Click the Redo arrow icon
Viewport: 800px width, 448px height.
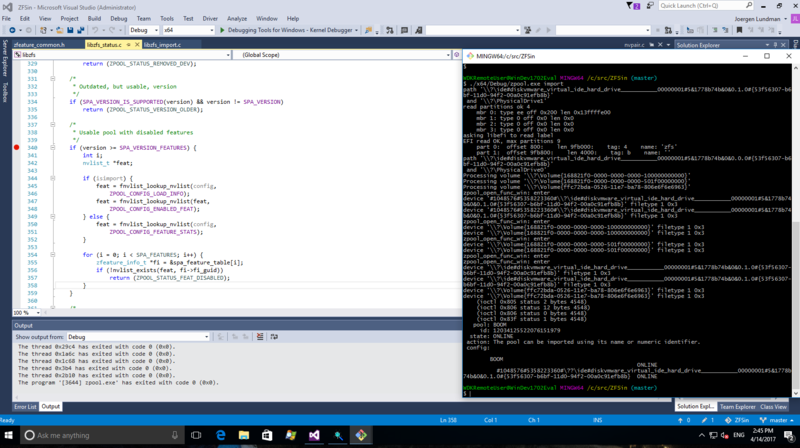(x=112, y=30)
